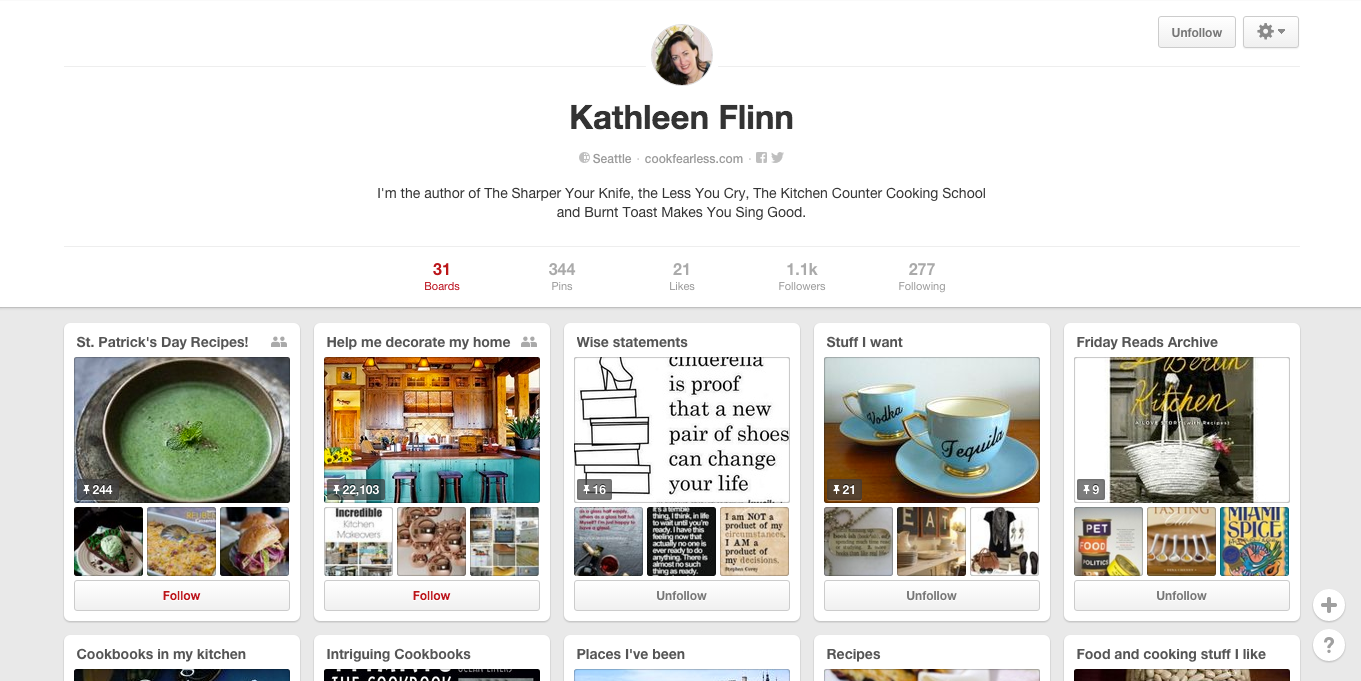The width and height of the screenshot is (1361, 681).
Task: Unfollow the Stuff I want board
Action: 932,596
